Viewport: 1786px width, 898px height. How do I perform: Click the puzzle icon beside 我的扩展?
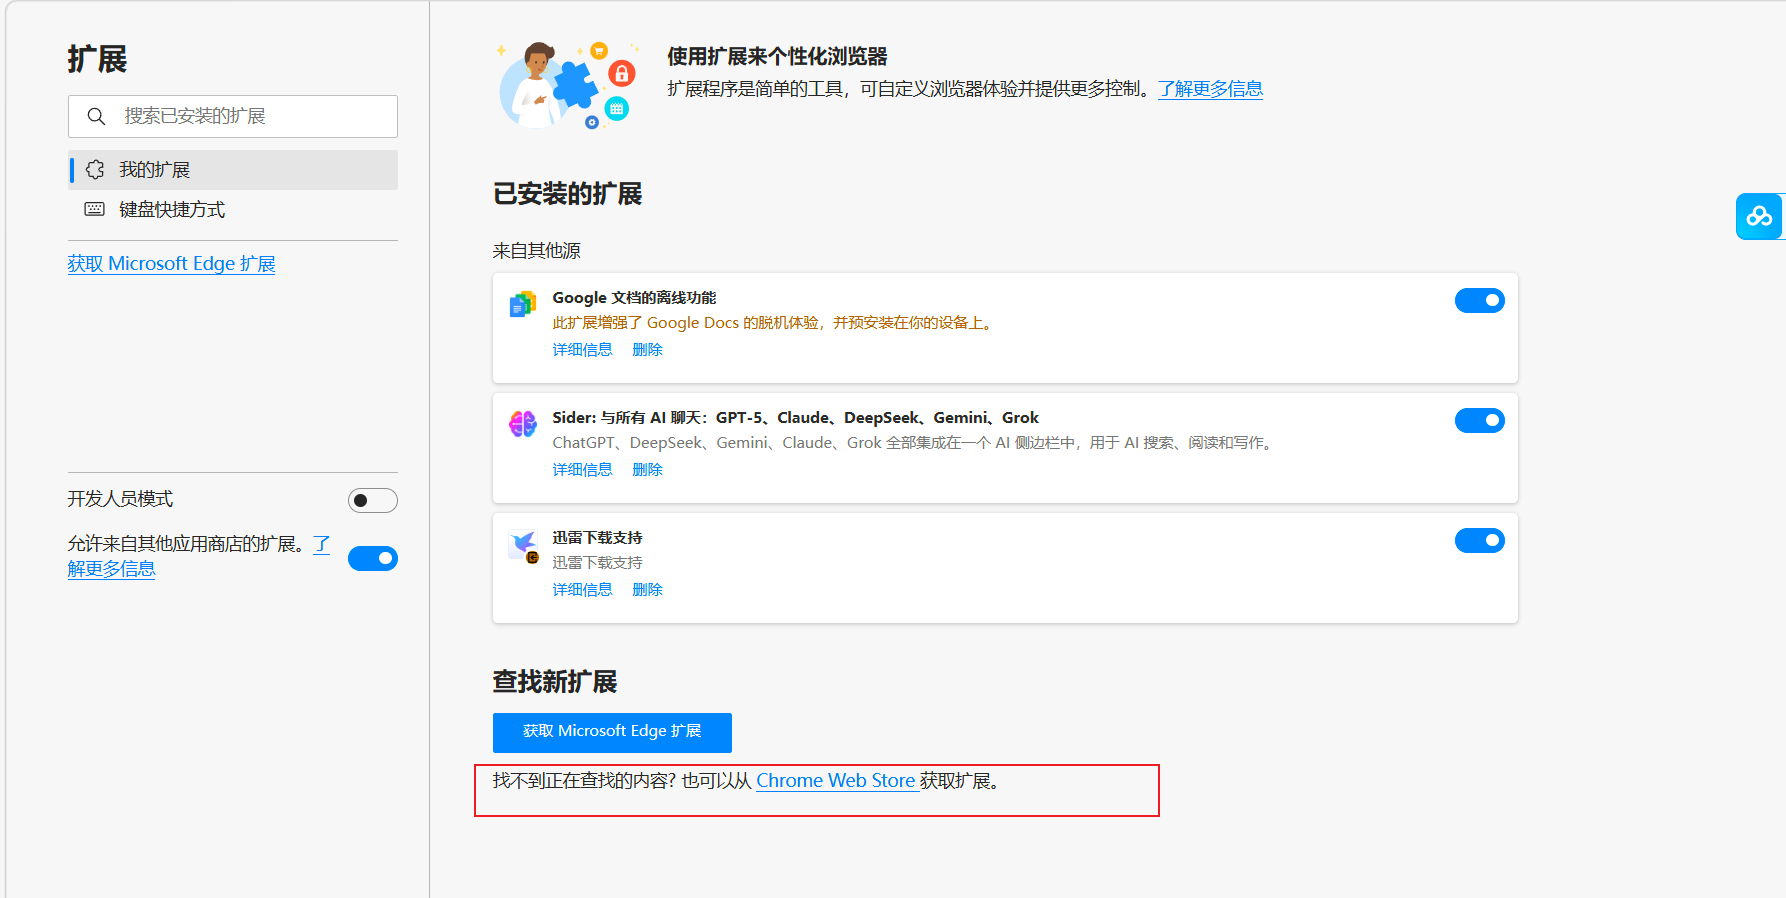point(95,170)
